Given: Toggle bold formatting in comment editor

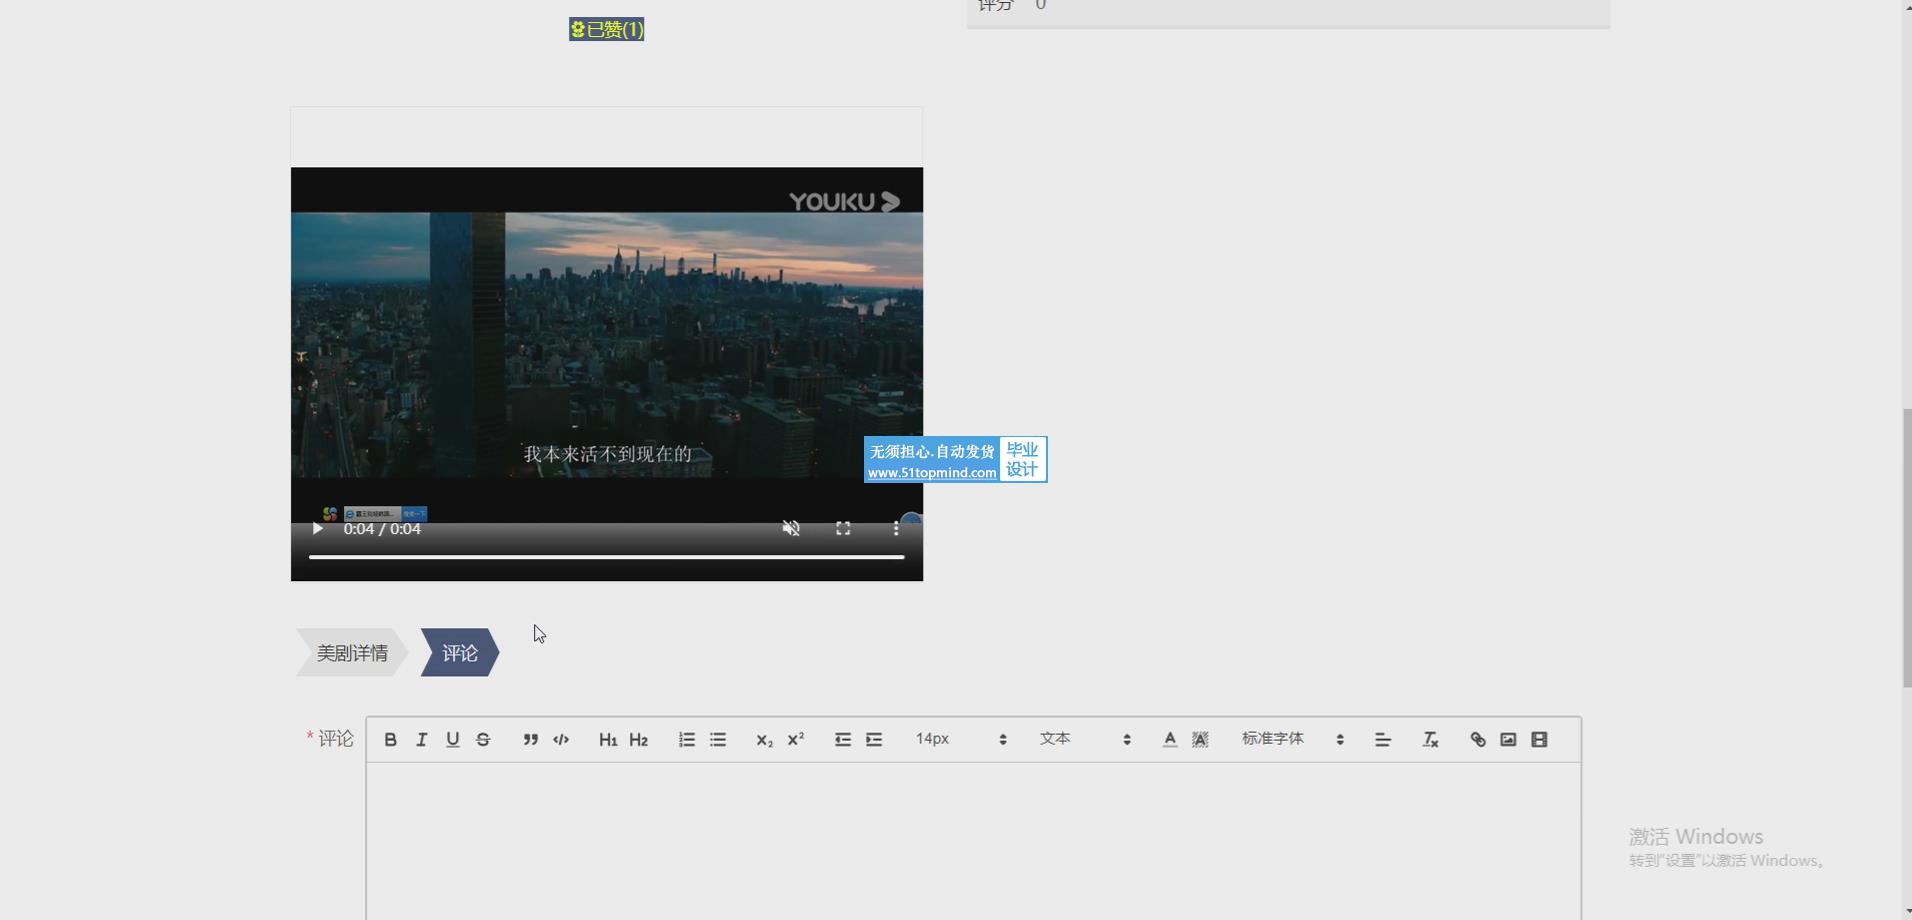Looking at the screenshot, I should coord(390,740).
